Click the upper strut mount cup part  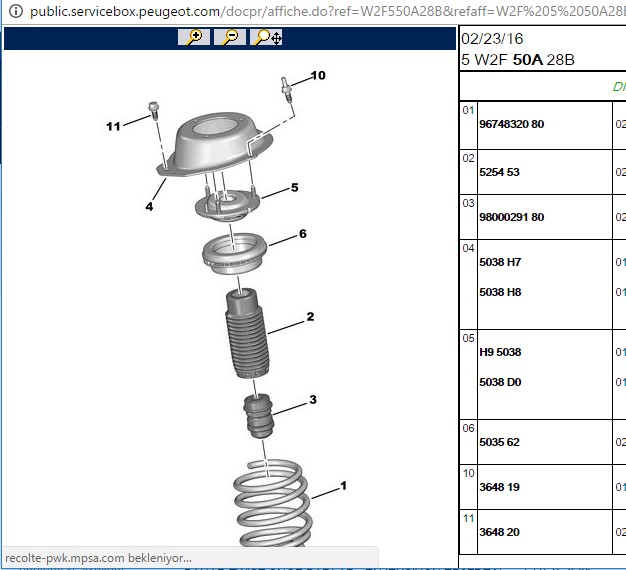point(215,144)
